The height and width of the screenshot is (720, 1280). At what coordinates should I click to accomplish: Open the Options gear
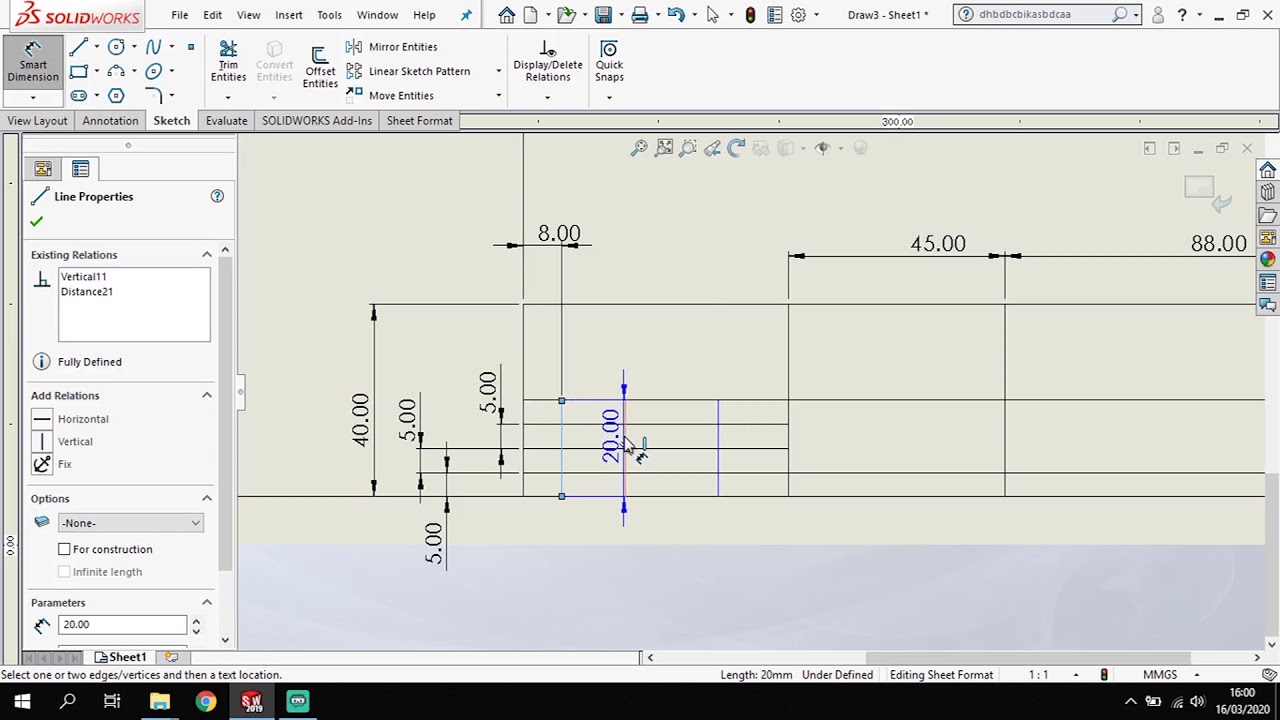pos(798,15)
